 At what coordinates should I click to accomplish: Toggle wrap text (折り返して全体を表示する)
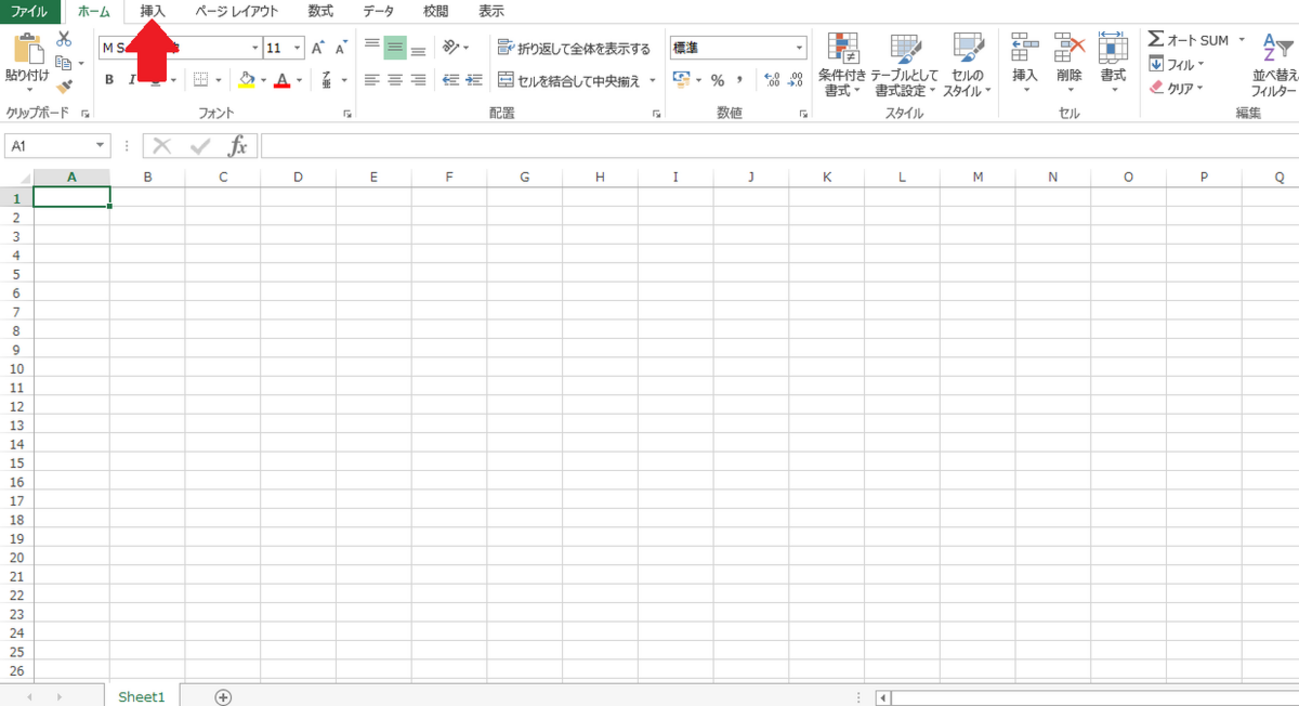(x=574, y=48)
